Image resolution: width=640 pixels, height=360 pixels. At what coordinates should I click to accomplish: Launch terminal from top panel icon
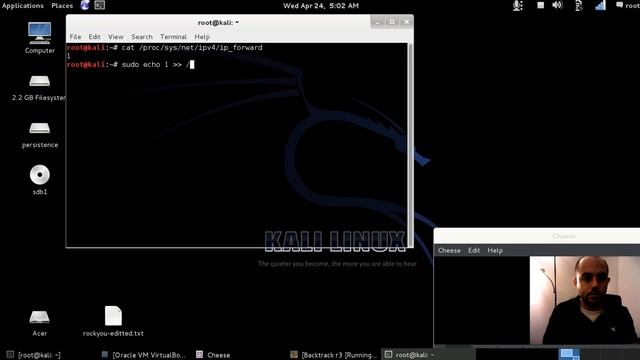(x=100, y=5)
